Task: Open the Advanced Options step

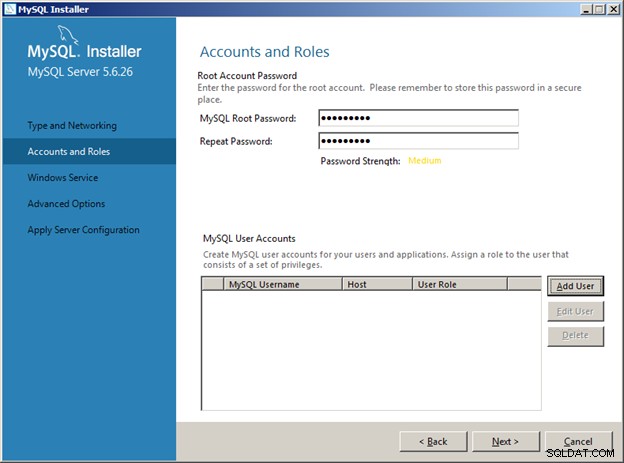Action: coord(66,204)
